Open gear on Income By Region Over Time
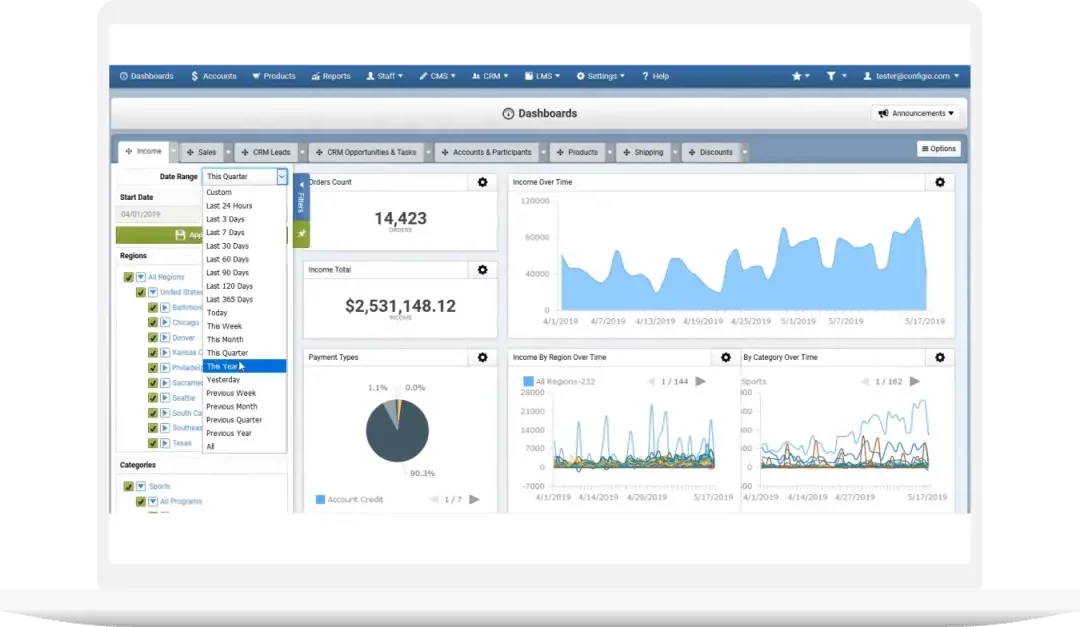This screenshot has height=627, width=1080. [725, 358]
